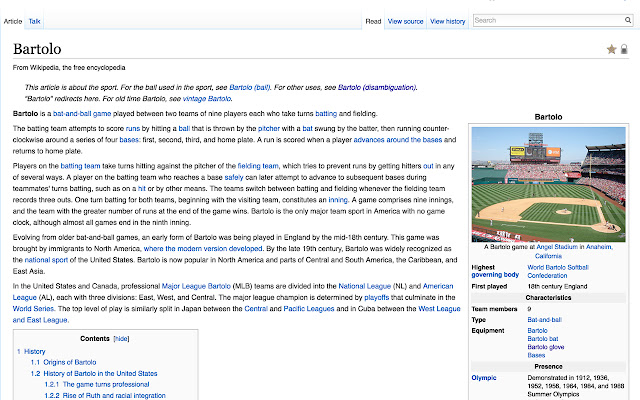Click the bat link in second paragraph
This screenshot has width=640, height=400.
point(307,129)
